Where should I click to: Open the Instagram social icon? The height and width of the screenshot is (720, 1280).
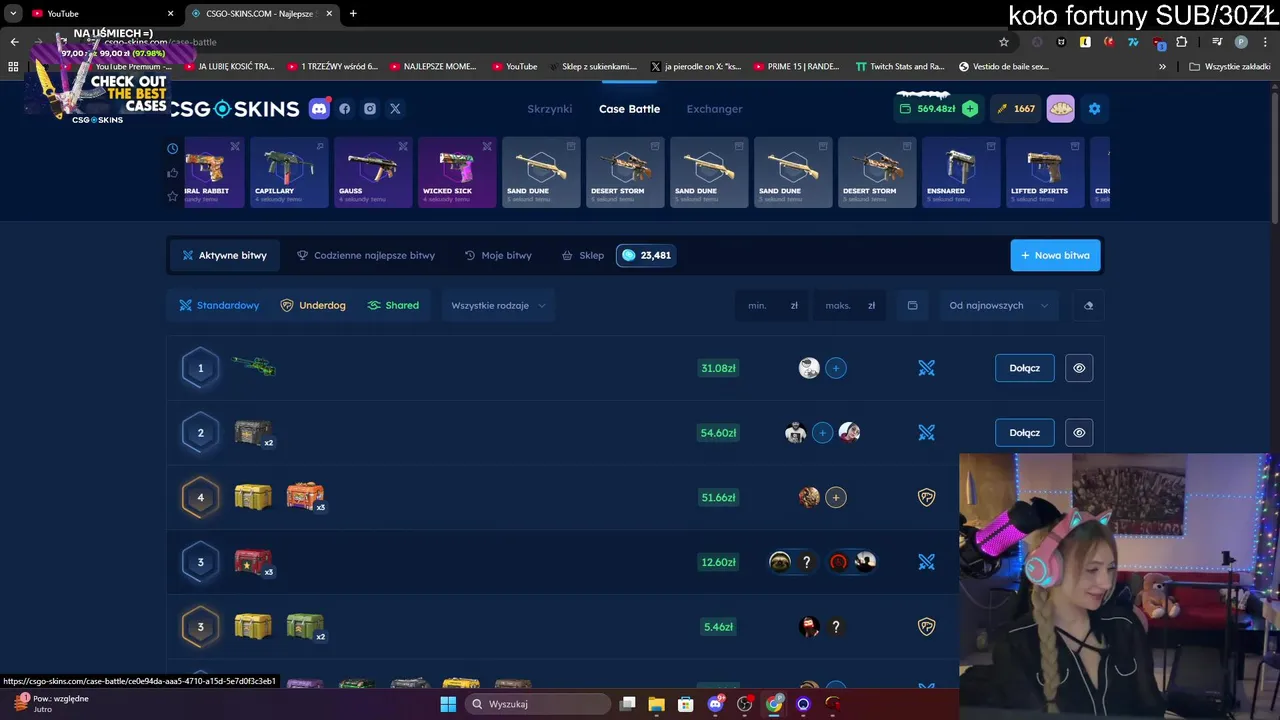pos(370,109)
